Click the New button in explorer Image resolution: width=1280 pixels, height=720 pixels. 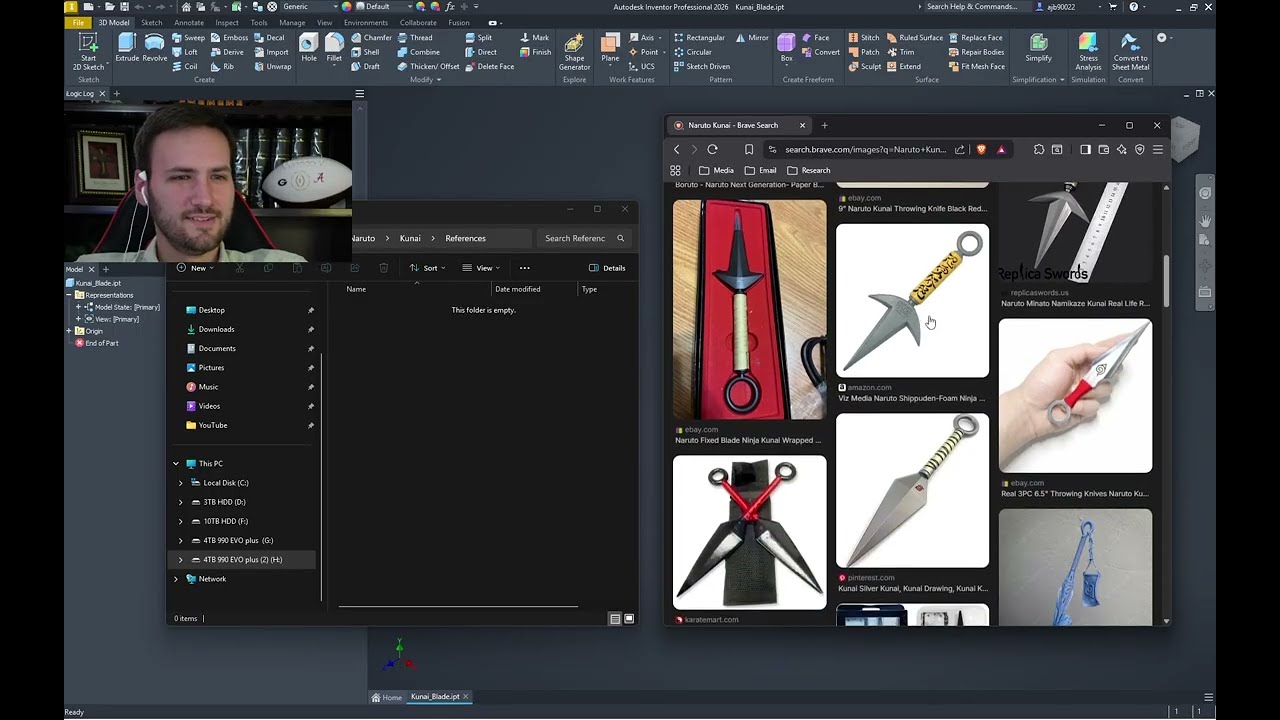[196, 268]
